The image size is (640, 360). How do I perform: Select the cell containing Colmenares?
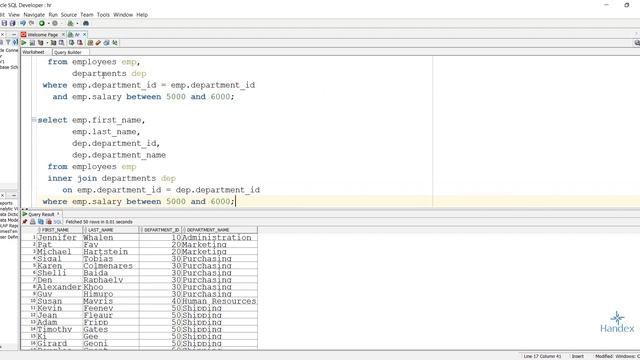pyautogui.click(x=111, y=266)
